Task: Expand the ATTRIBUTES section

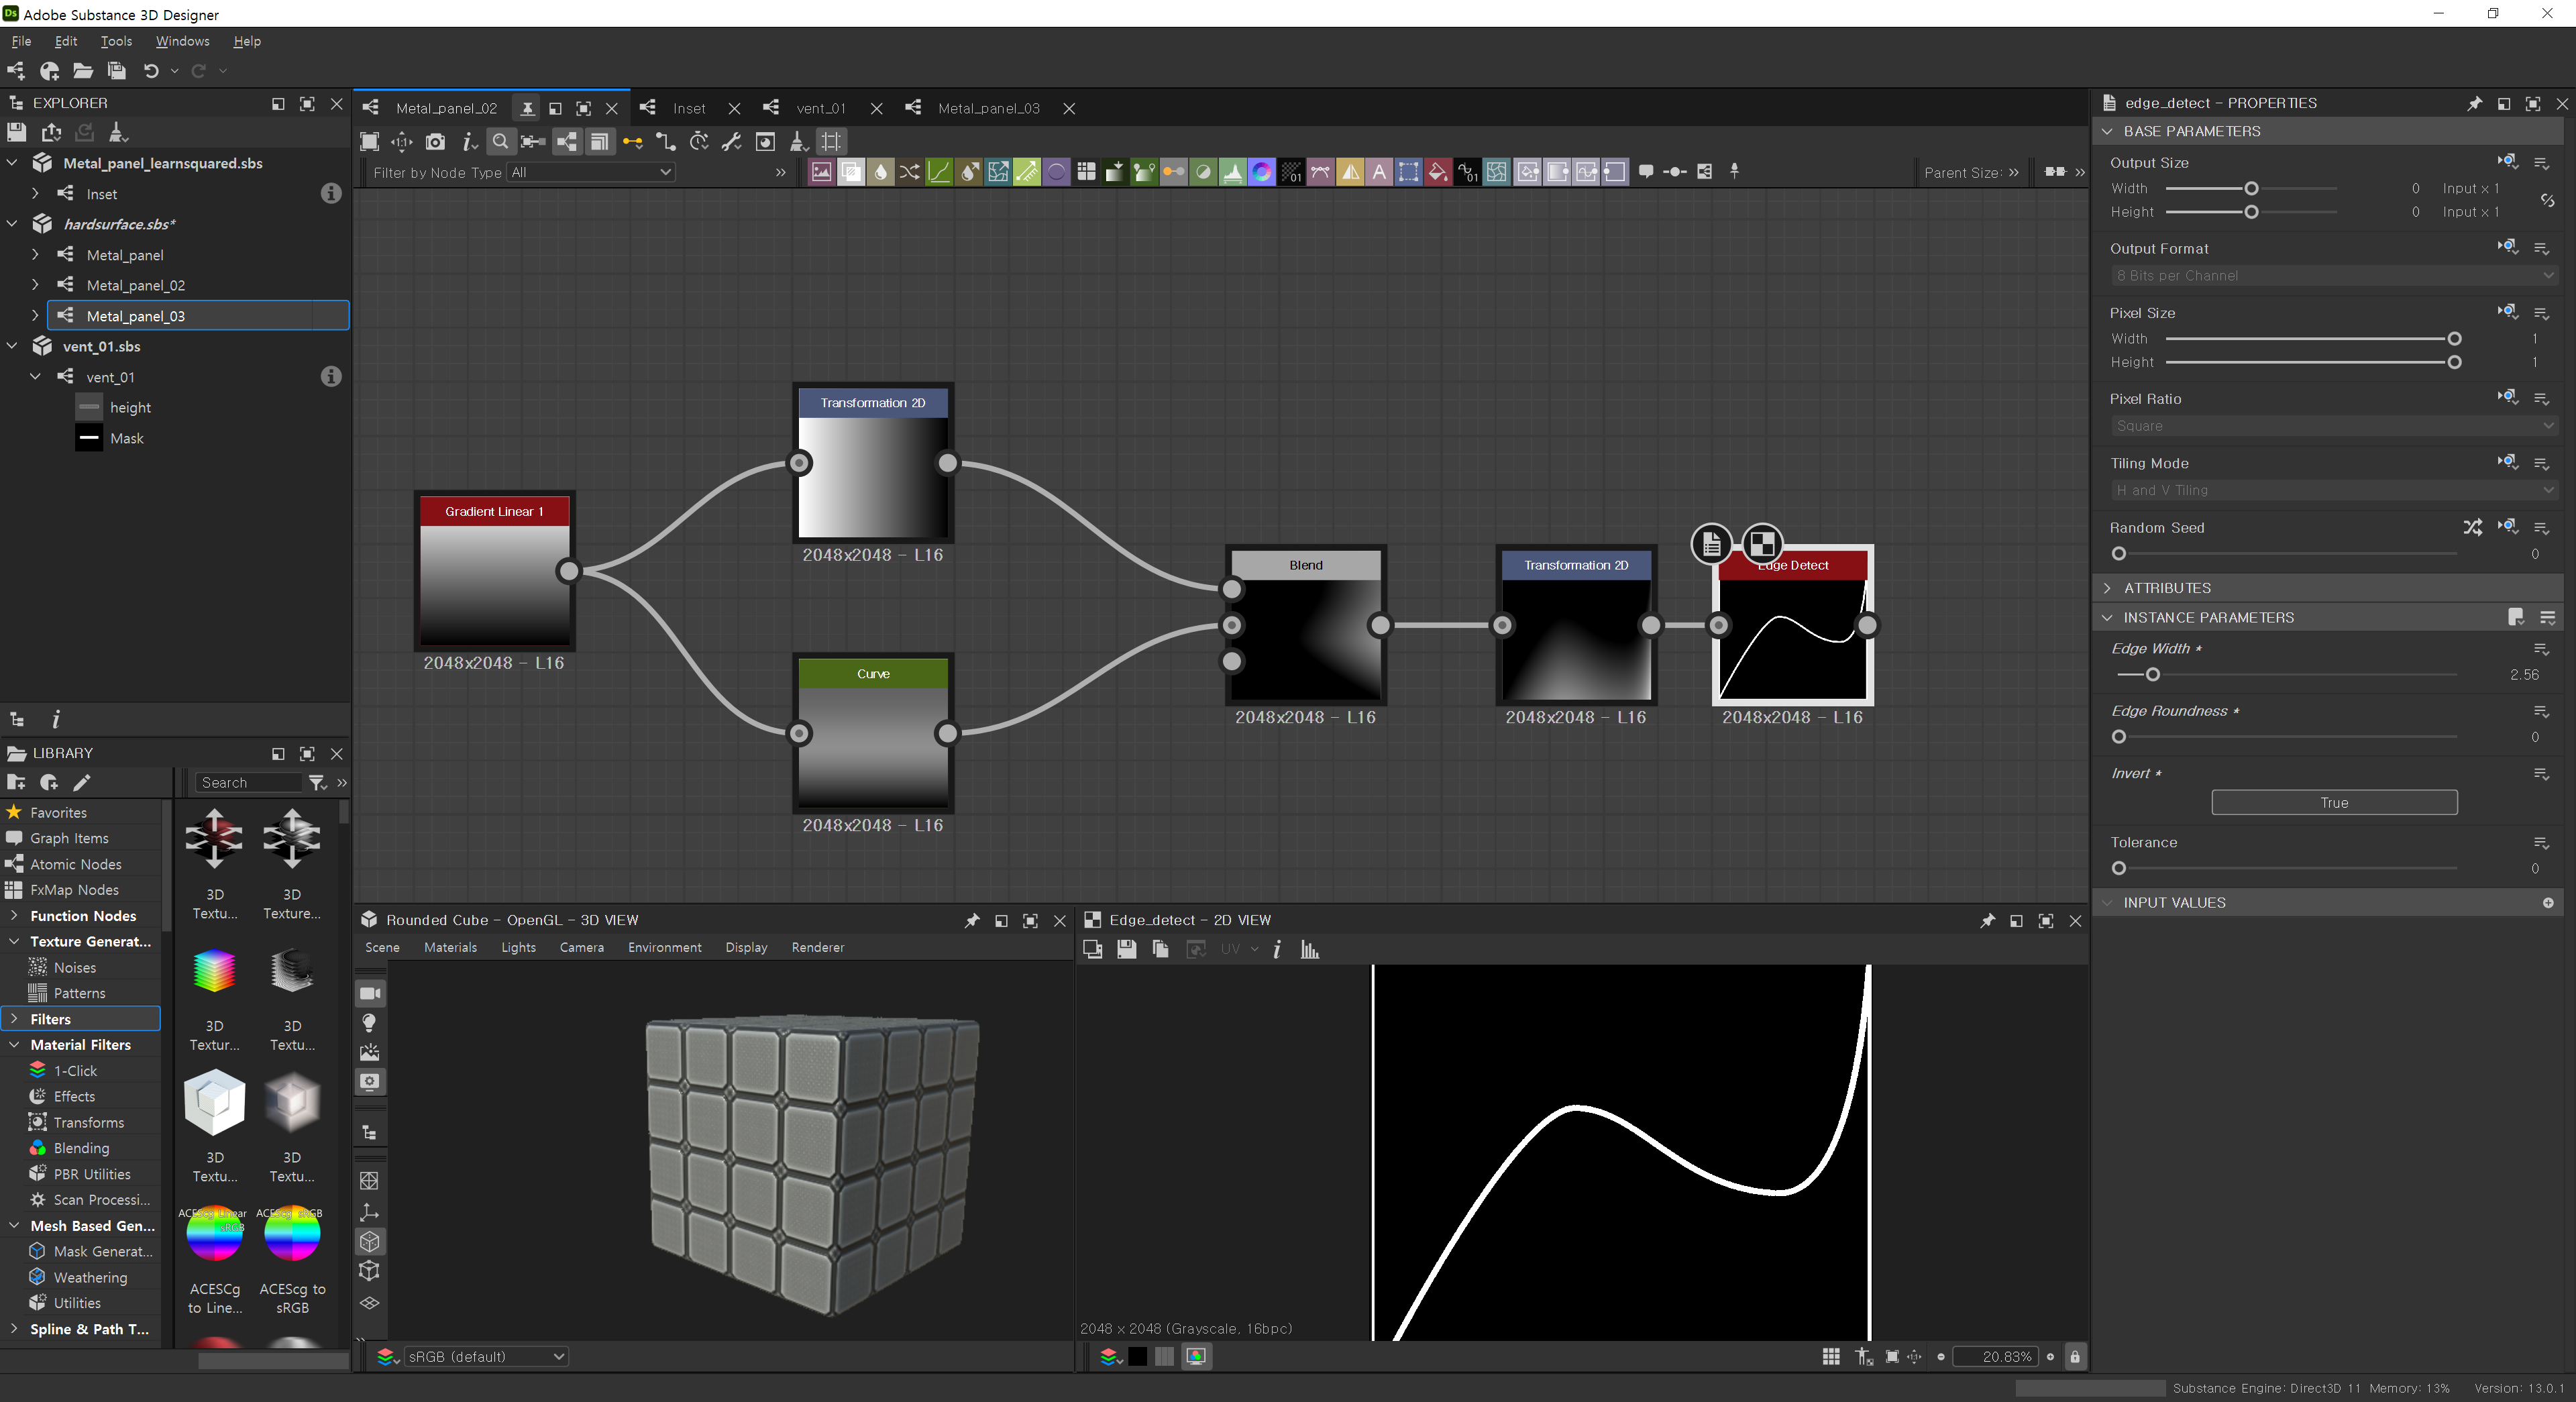Action: pos(2167,588)
